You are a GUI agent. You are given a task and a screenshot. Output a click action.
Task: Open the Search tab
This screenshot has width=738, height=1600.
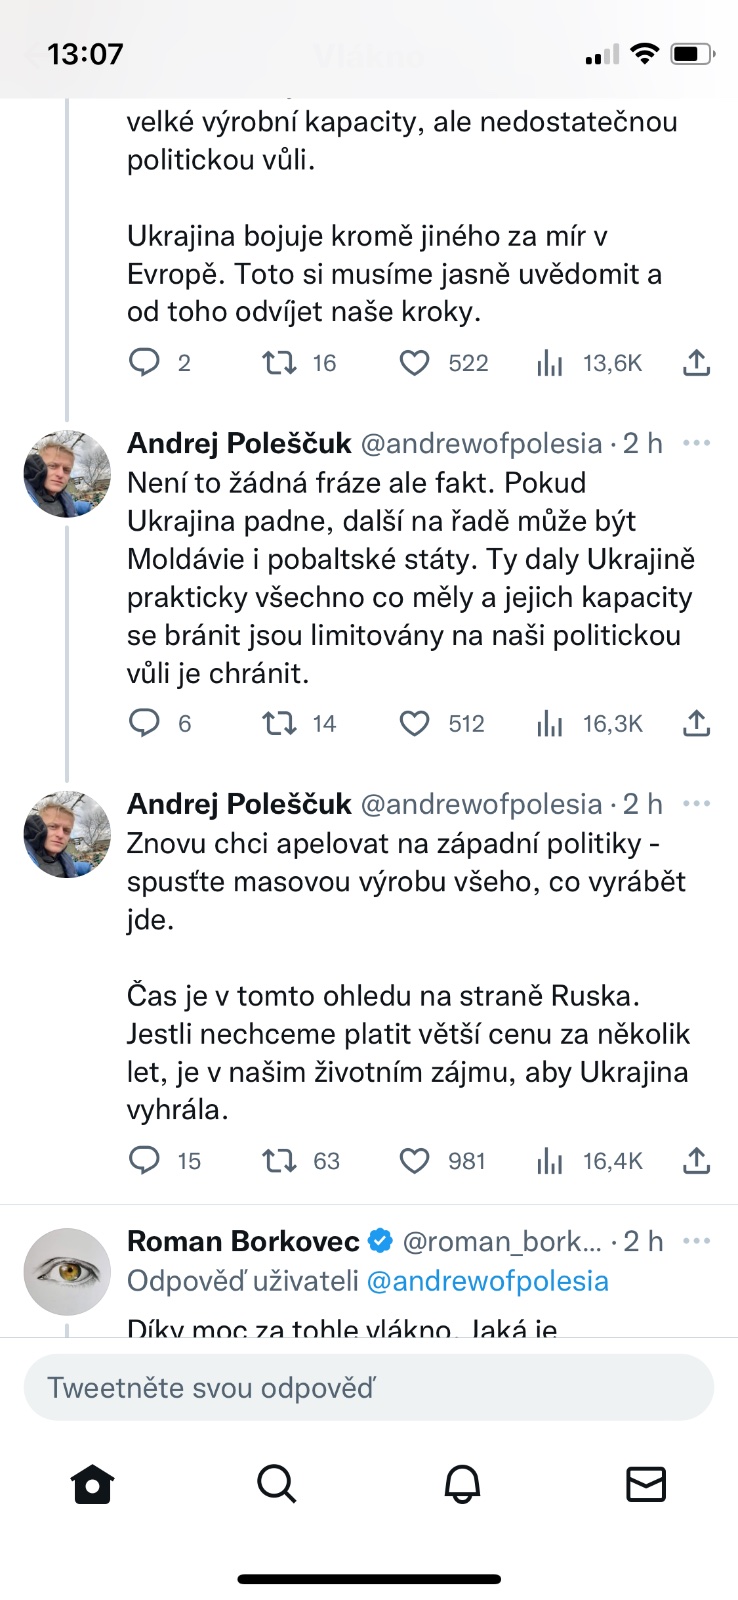pyautogui.click(x=276, y=1484)
